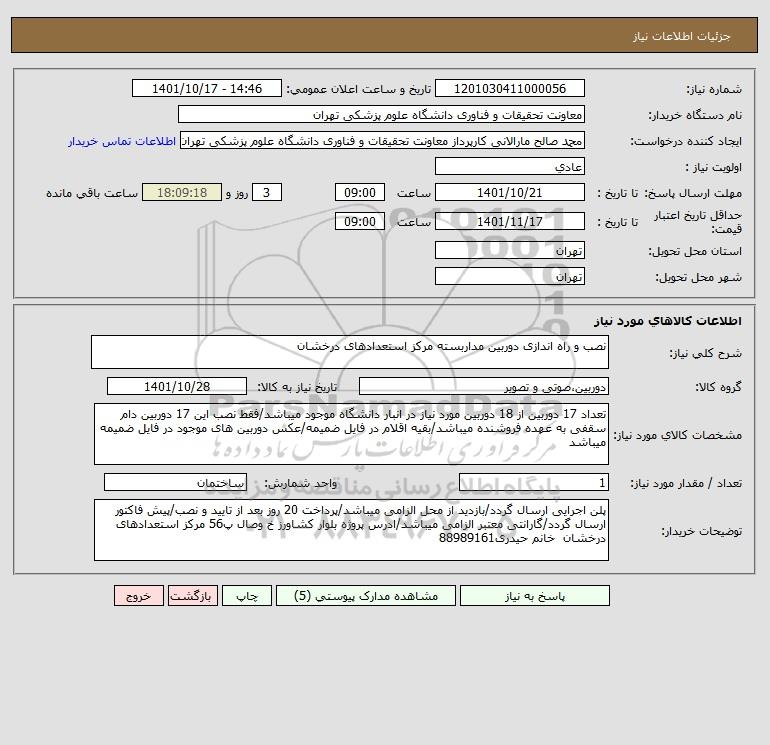
Task: Click the 'ساعت باقی مانده' text
Action: coord(92,193)
